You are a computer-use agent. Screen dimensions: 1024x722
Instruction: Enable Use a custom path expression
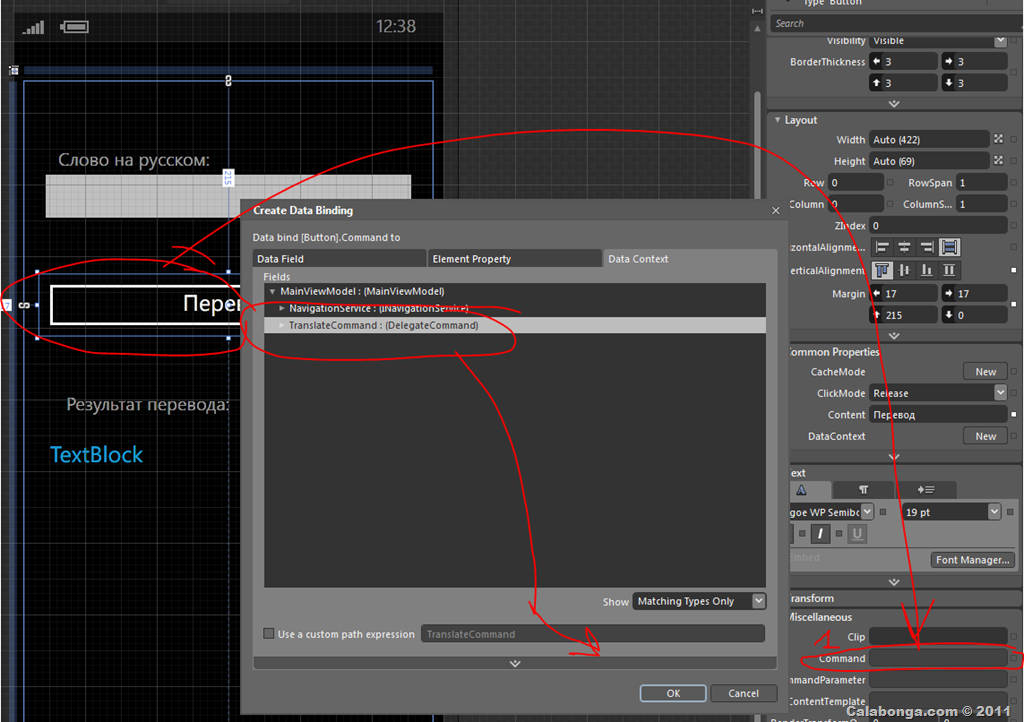(x=268, y=633)
